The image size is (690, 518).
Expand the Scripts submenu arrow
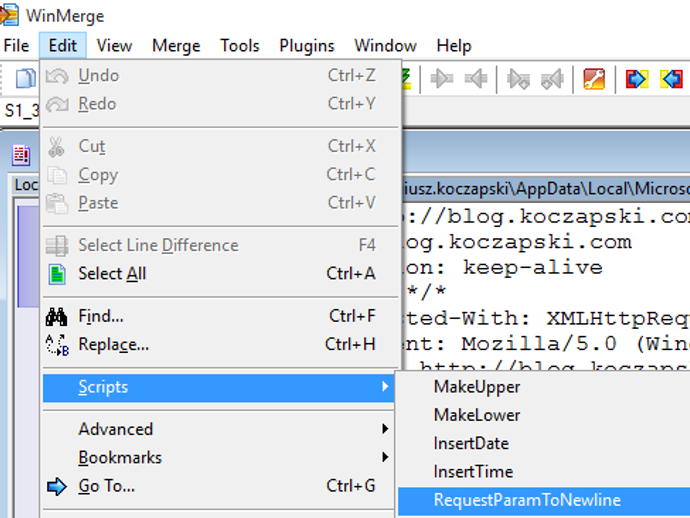385,386
